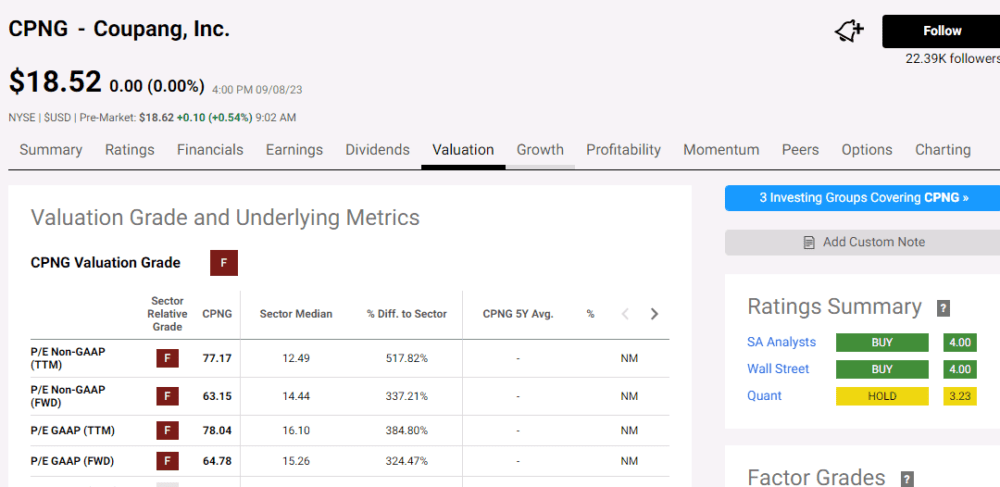1000x487 pixels.
Task: Click P/E GAAP (FWD) row label
Action: [x=72, y=461]
